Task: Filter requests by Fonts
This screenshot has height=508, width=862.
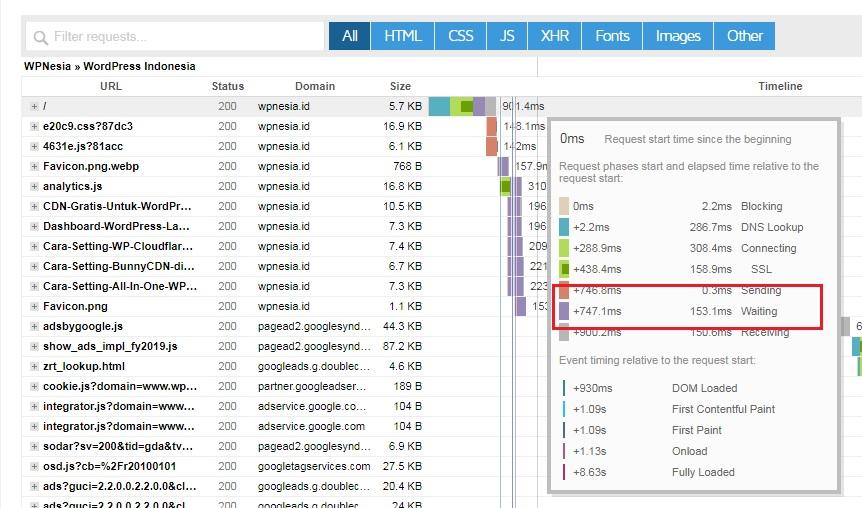Action: (x=612, y=36)
